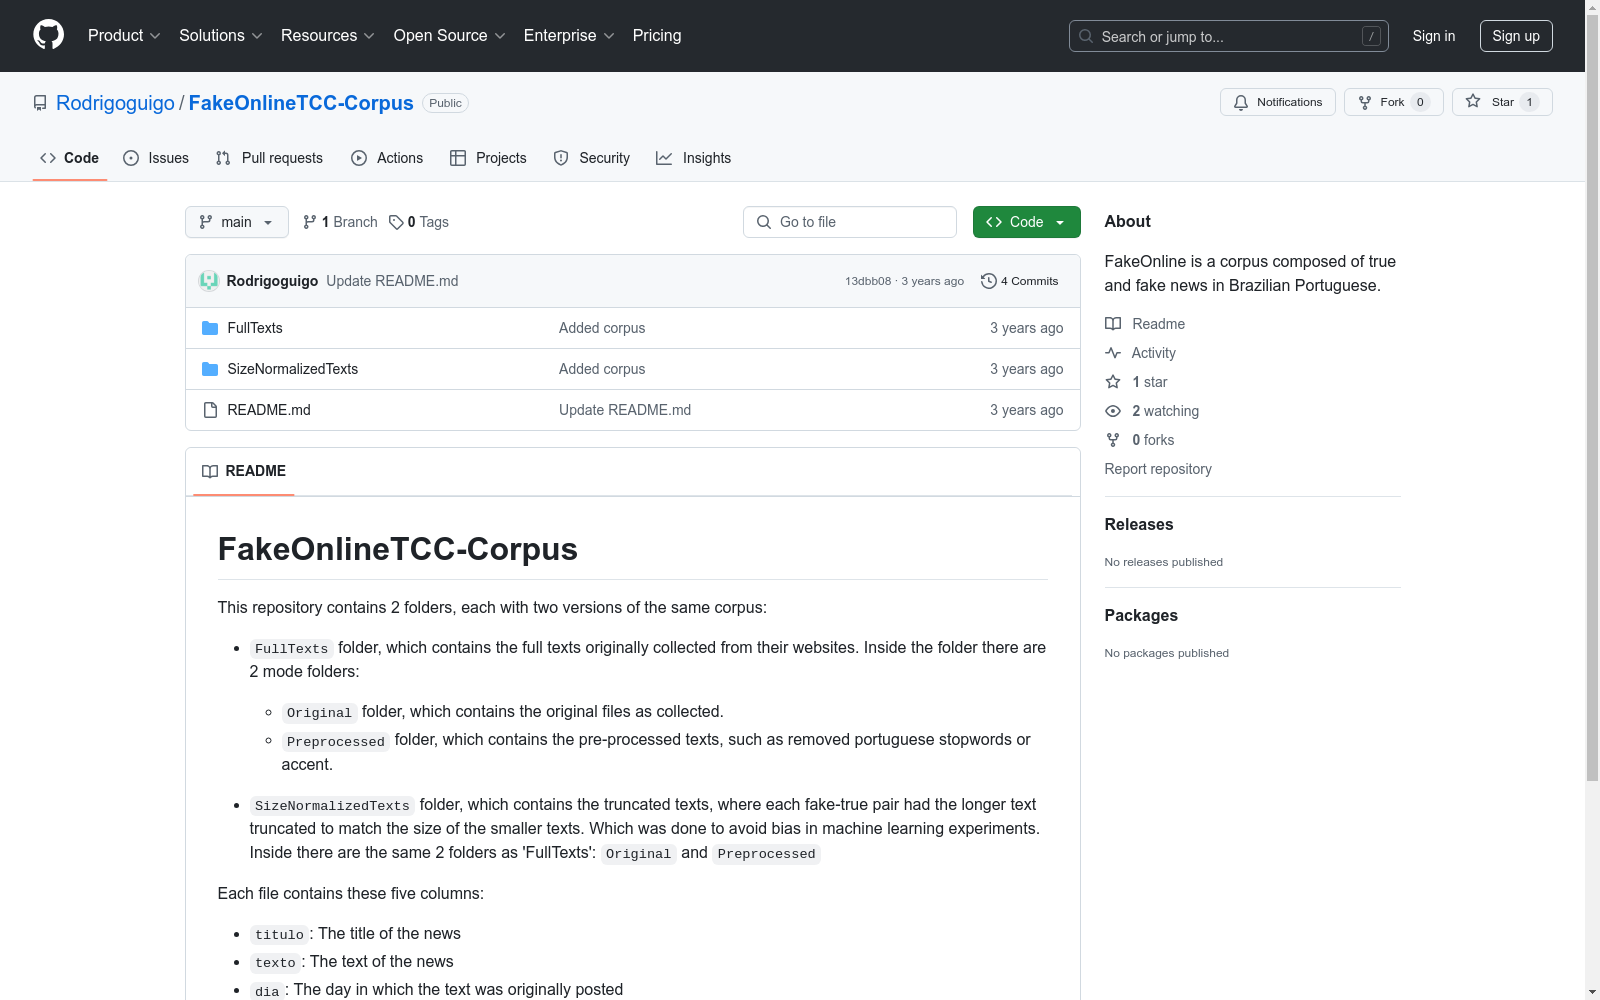This screenshot has width=1600, height=1000.
Task: Open the Rodrigoguigo owner profile link
Action: point(115,103)
